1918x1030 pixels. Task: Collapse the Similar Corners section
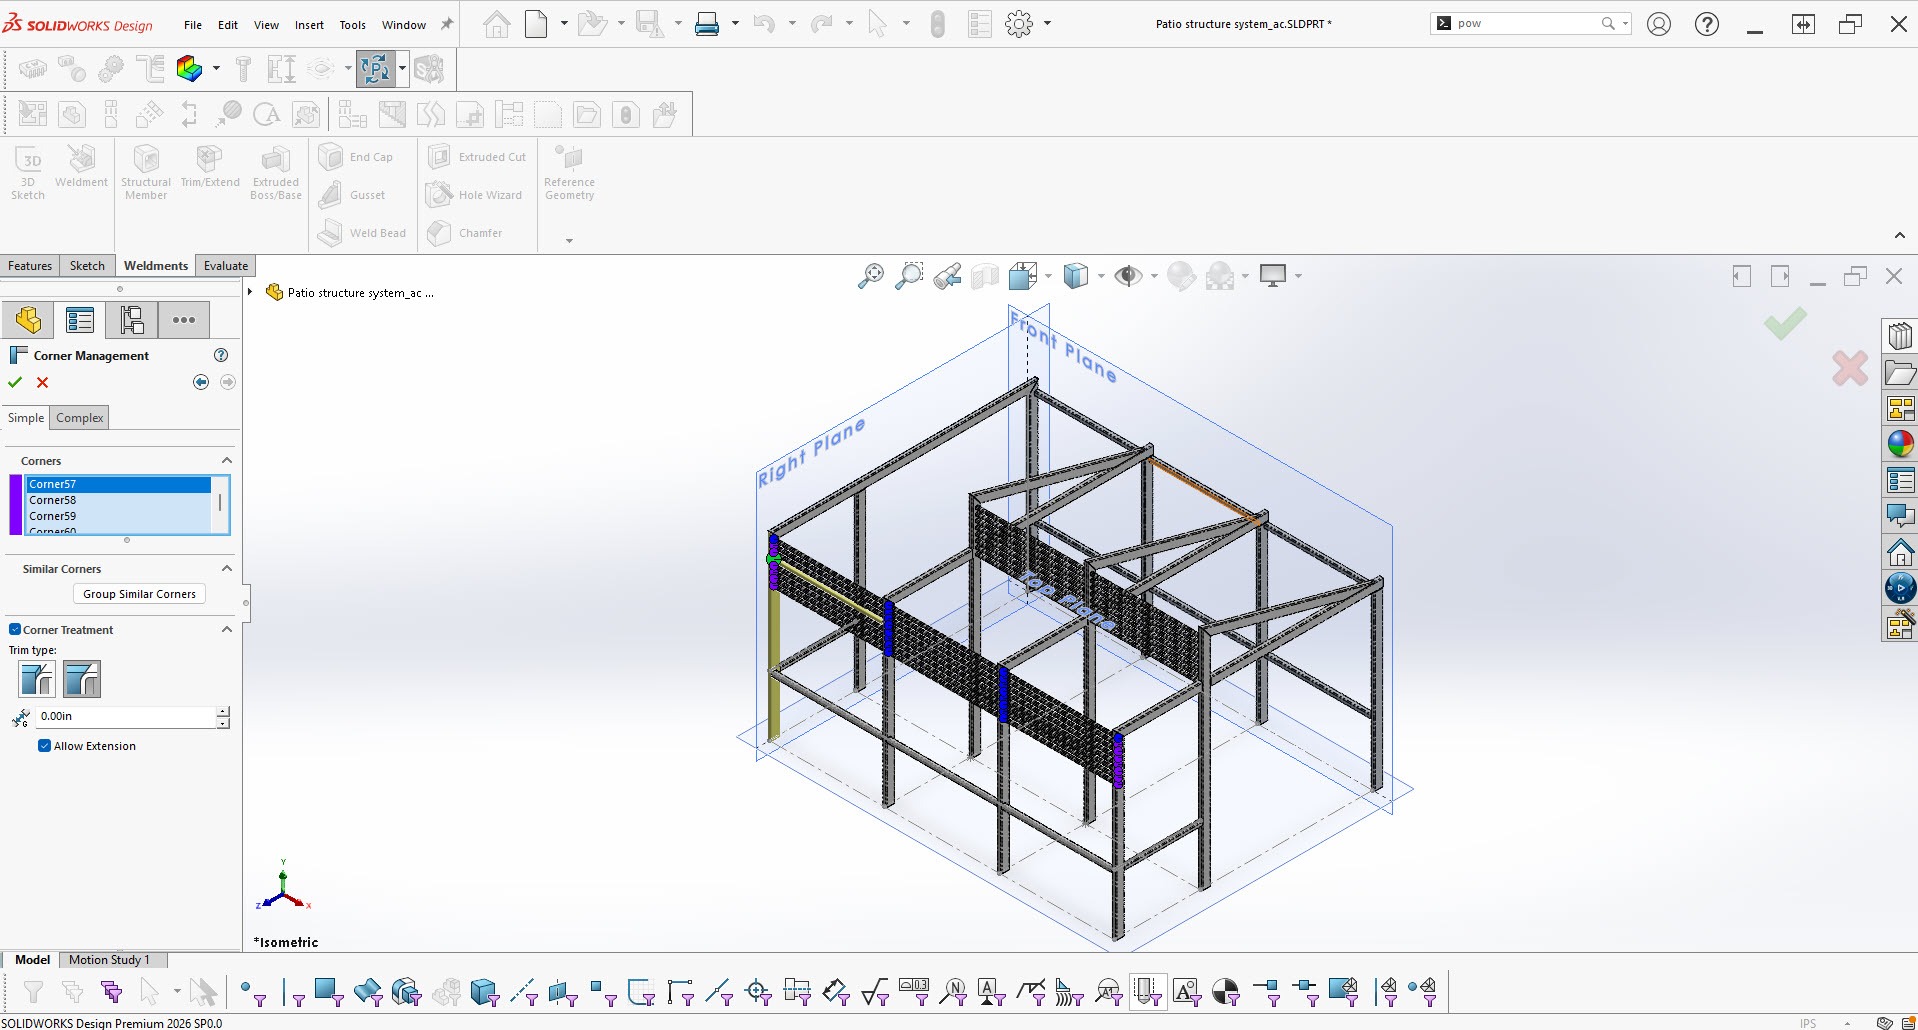(226, 568)
